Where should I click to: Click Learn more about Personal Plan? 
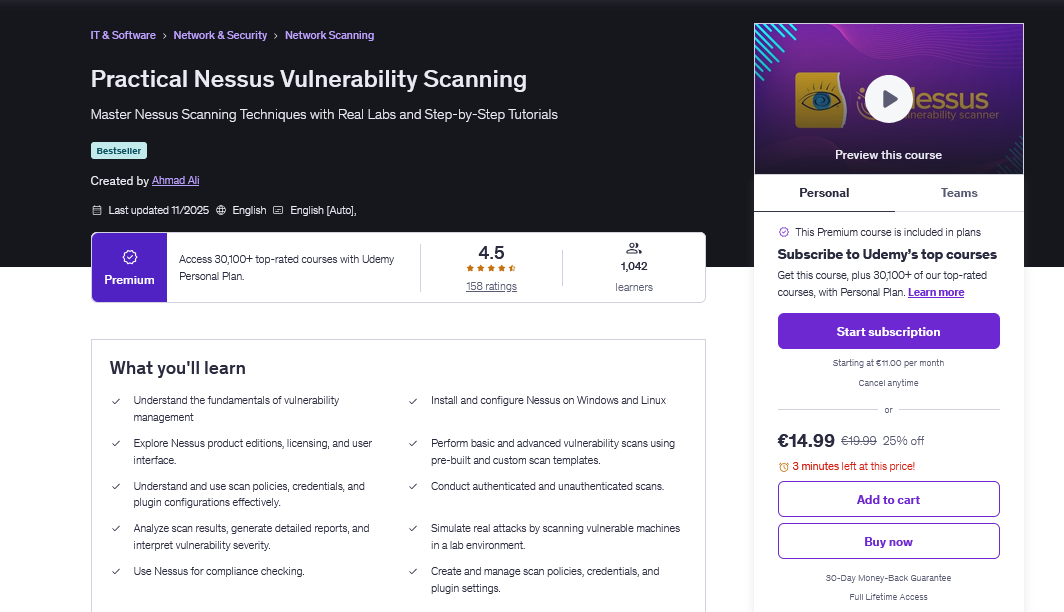[x=936, y=292]
